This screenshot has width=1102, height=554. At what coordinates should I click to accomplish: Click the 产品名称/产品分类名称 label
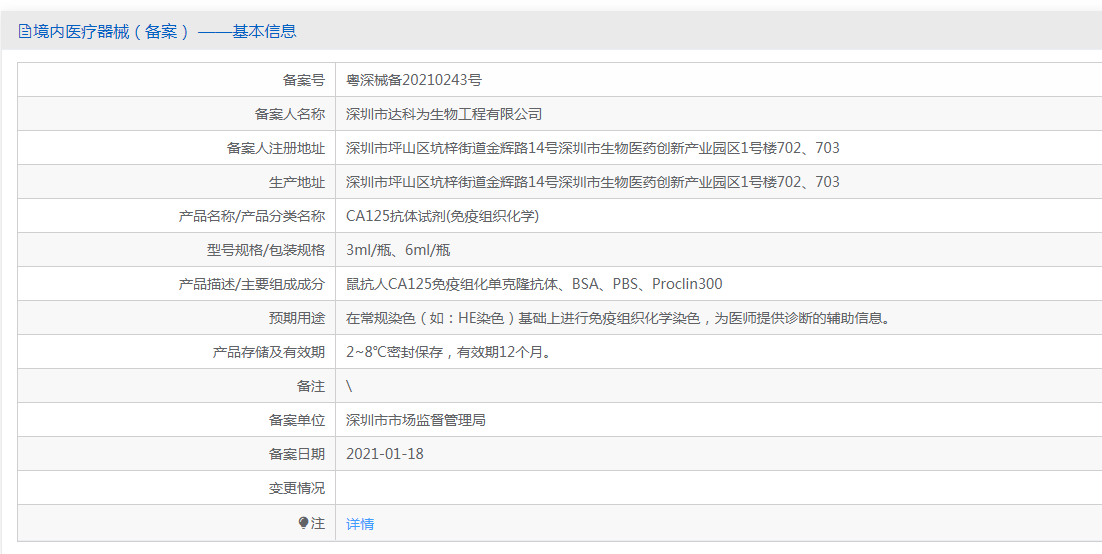click(252, 217)
